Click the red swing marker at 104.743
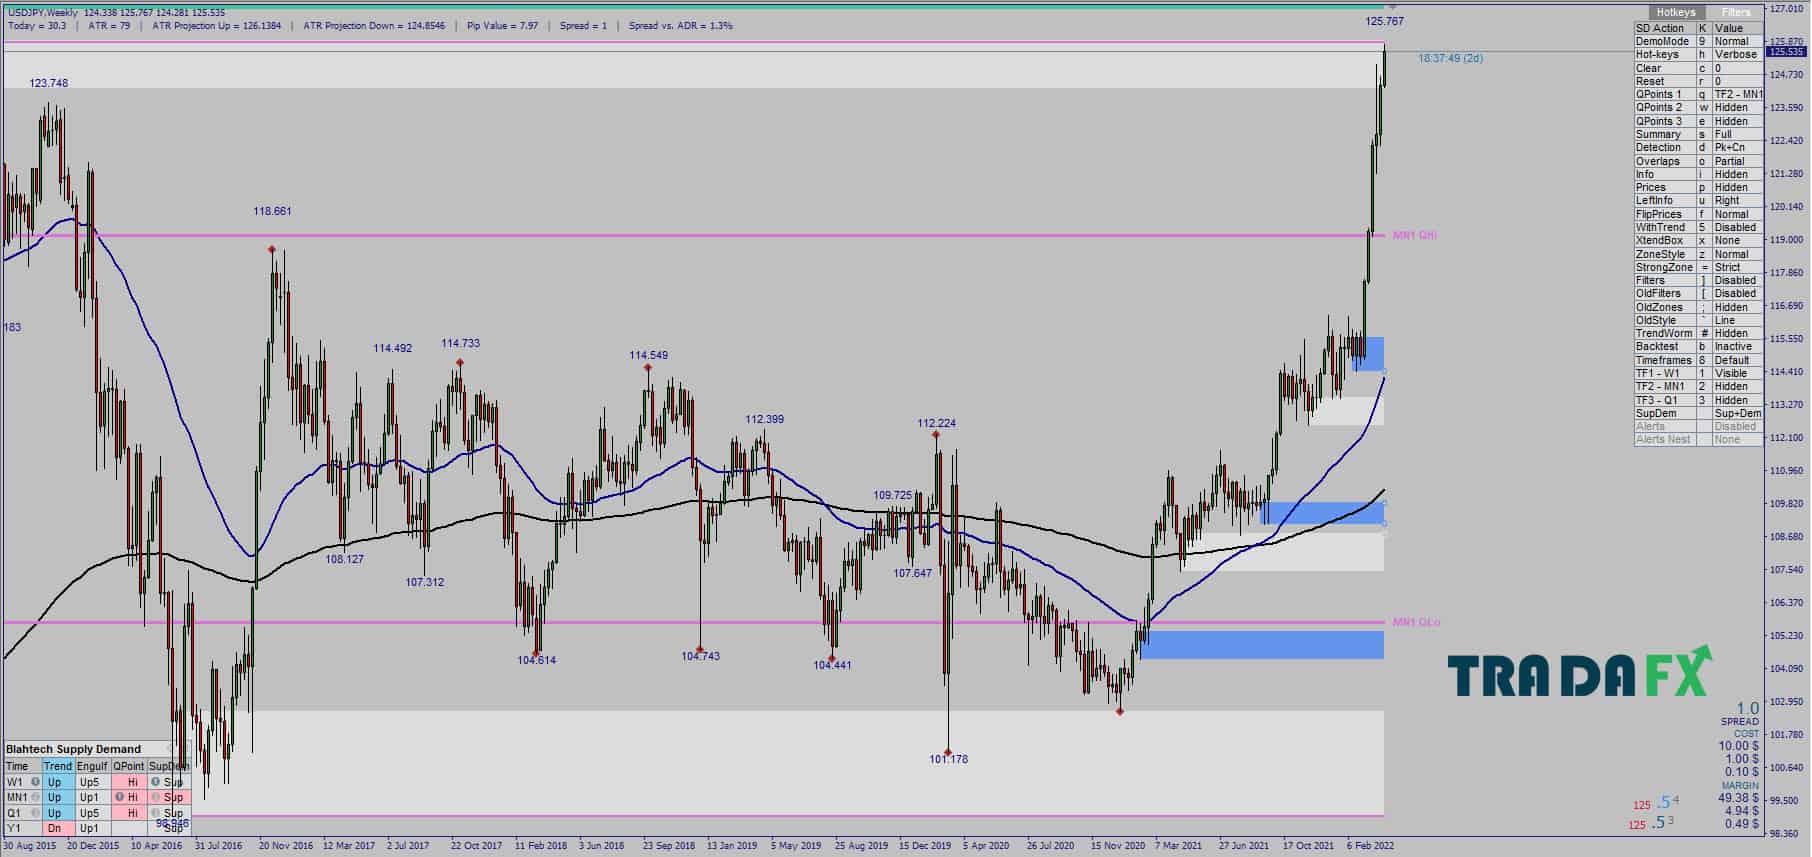The width and height of the screenshot is (1812, 857). click(700, 649)
